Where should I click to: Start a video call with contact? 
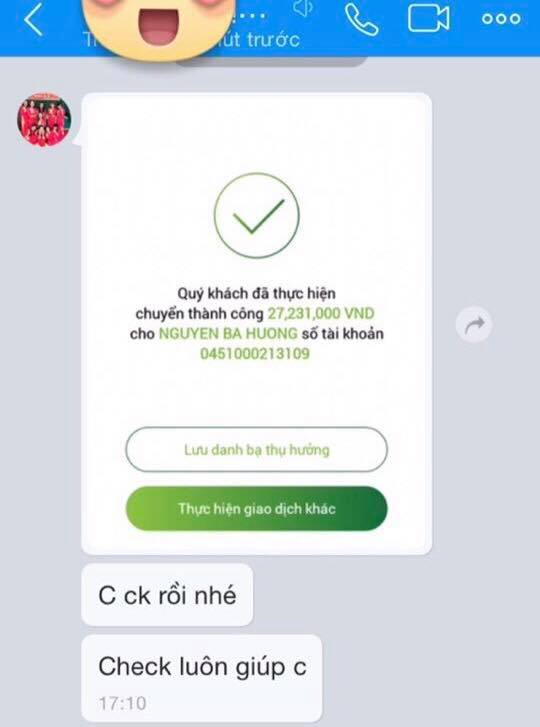(428, 18)
